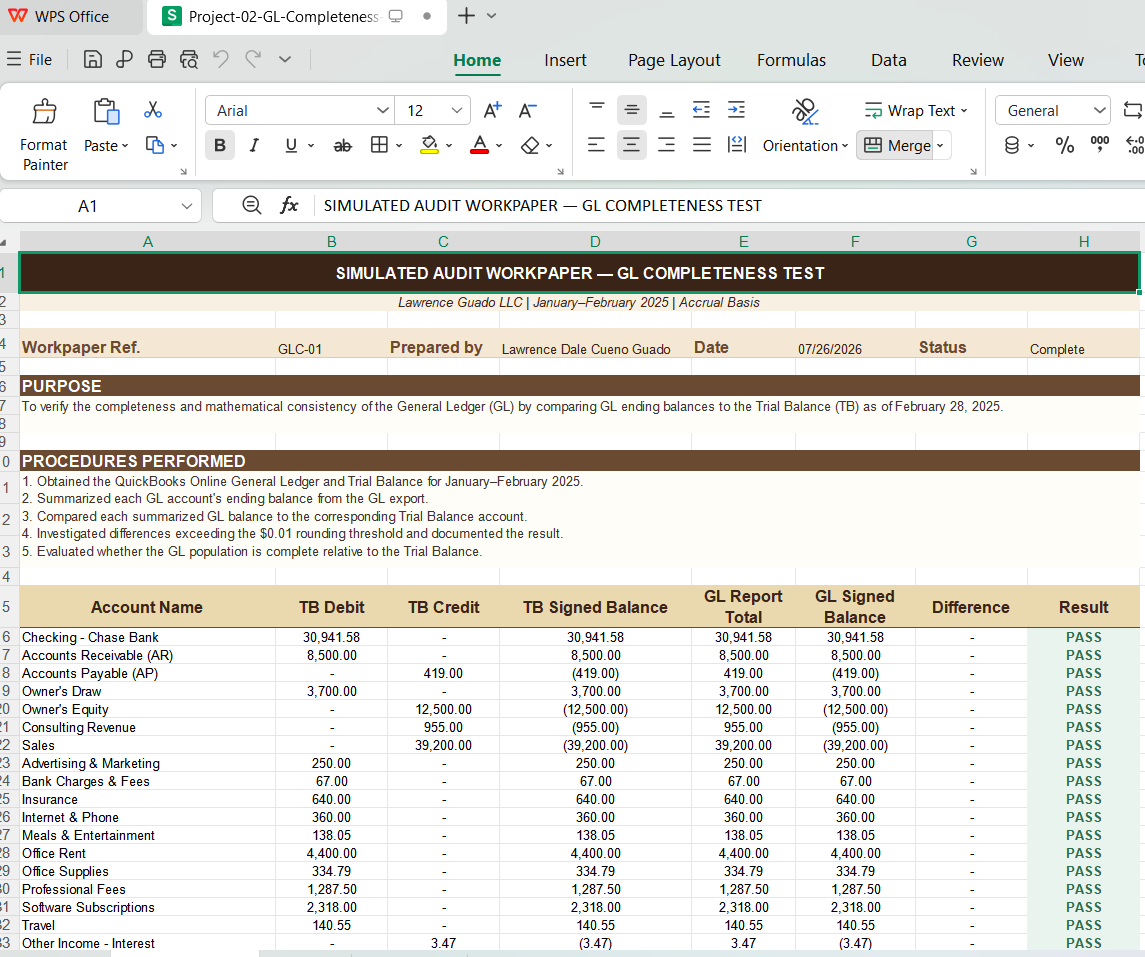The image size is (1145, 957).
Task: Decrease font size with A- icon
Action: (527, 110)
